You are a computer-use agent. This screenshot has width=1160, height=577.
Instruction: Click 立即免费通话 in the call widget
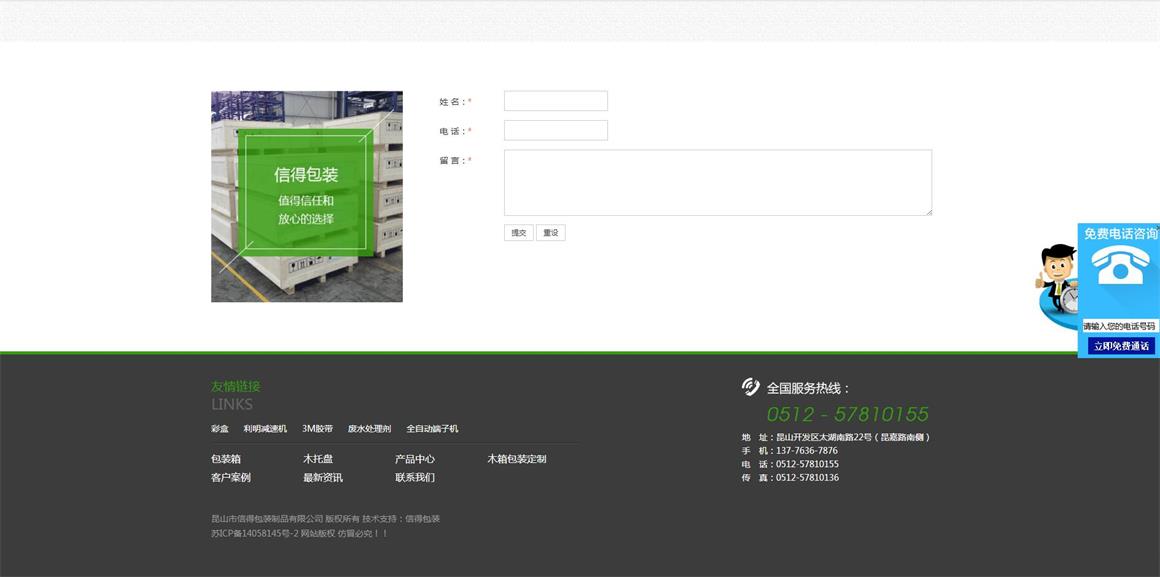pos(1119,347)
